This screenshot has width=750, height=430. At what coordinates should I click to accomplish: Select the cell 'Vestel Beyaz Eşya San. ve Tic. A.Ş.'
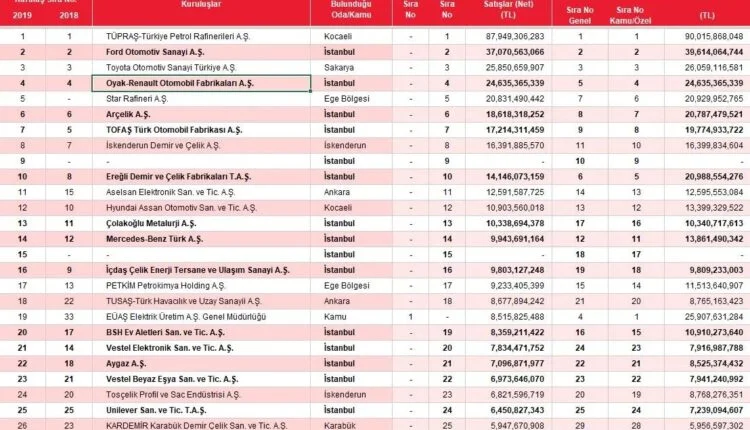click(x=201, y=379)
